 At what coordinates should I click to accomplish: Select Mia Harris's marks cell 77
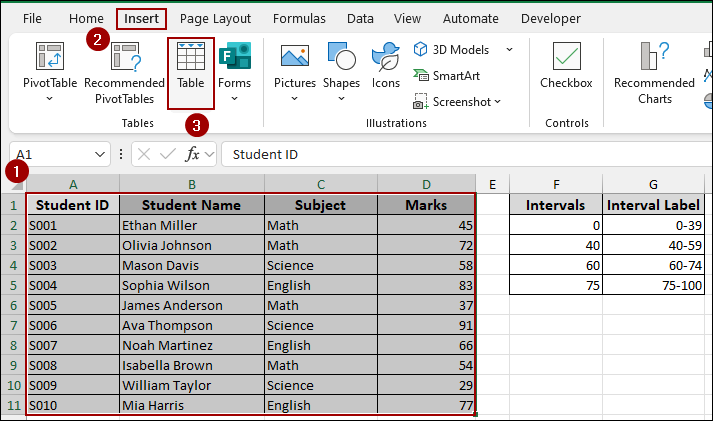point(427,405)
